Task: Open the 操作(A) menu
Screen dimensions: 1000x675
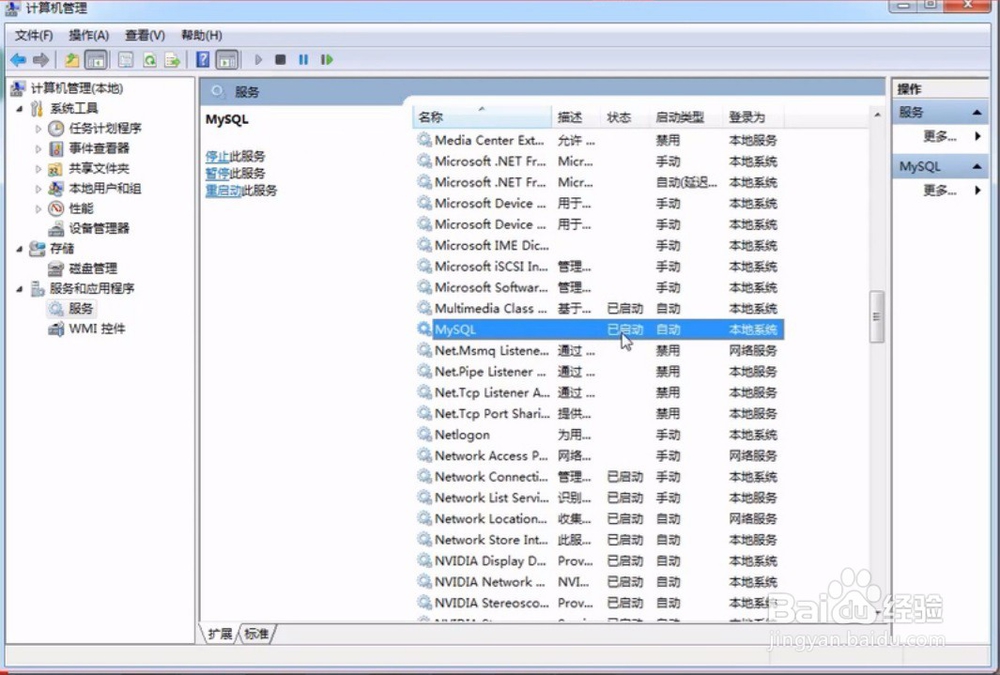Action: pyautogui.click(x=89, y=35)
